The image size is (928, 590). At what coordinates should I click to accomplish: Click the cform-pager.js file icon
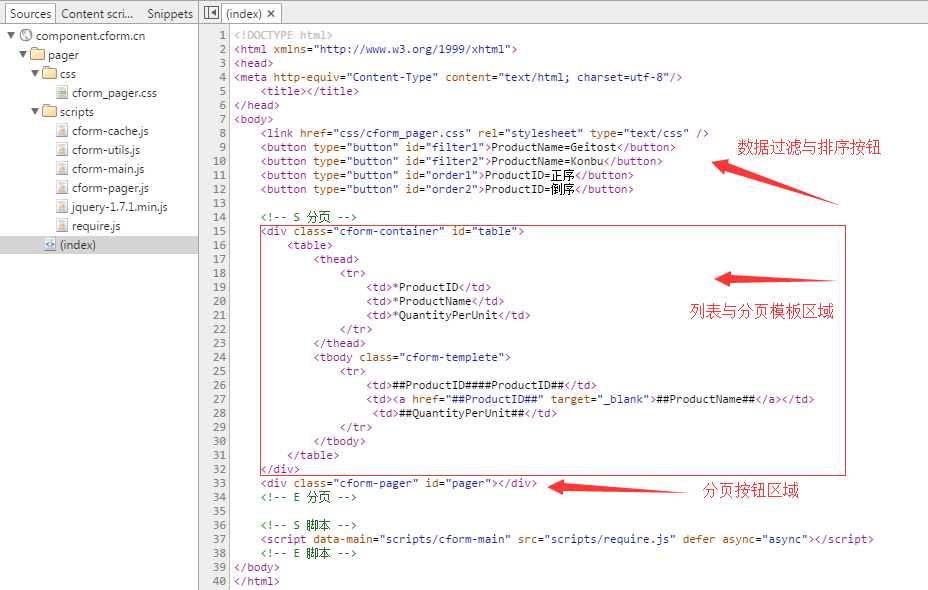pos(62,188)
